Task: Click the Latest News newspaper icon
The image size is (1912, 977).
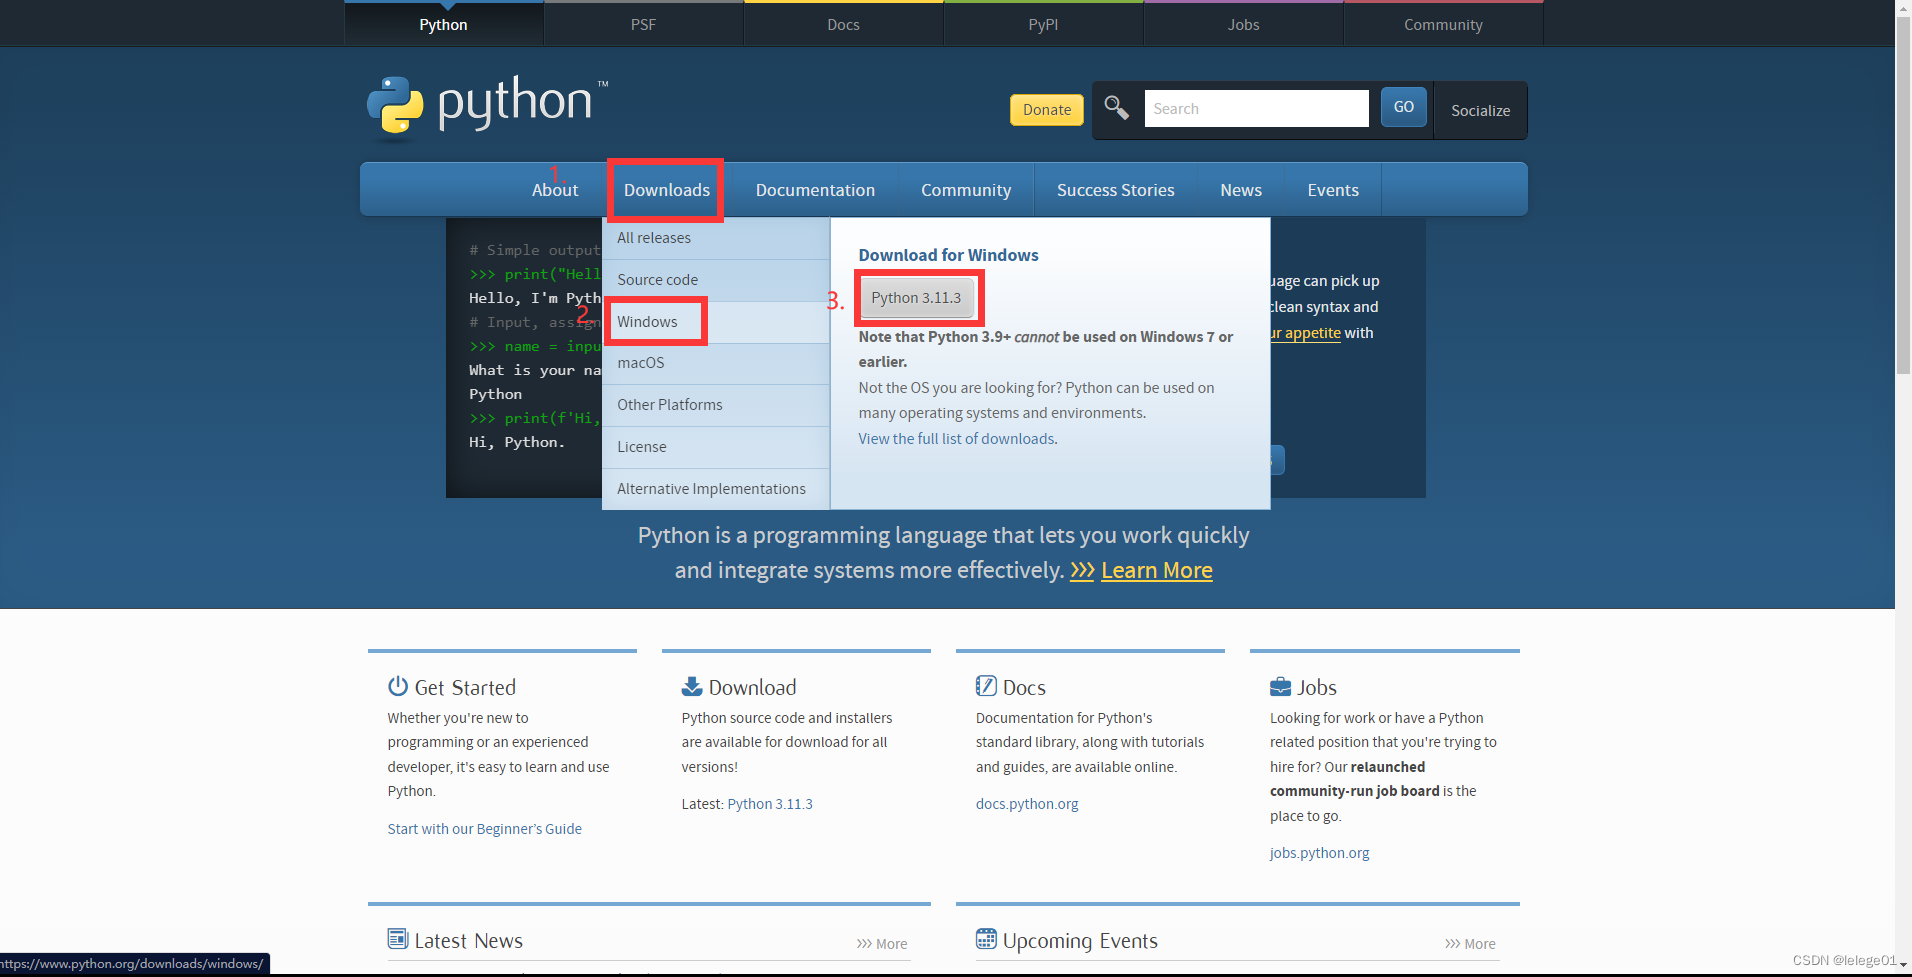Action: click(x=398, y=939)
